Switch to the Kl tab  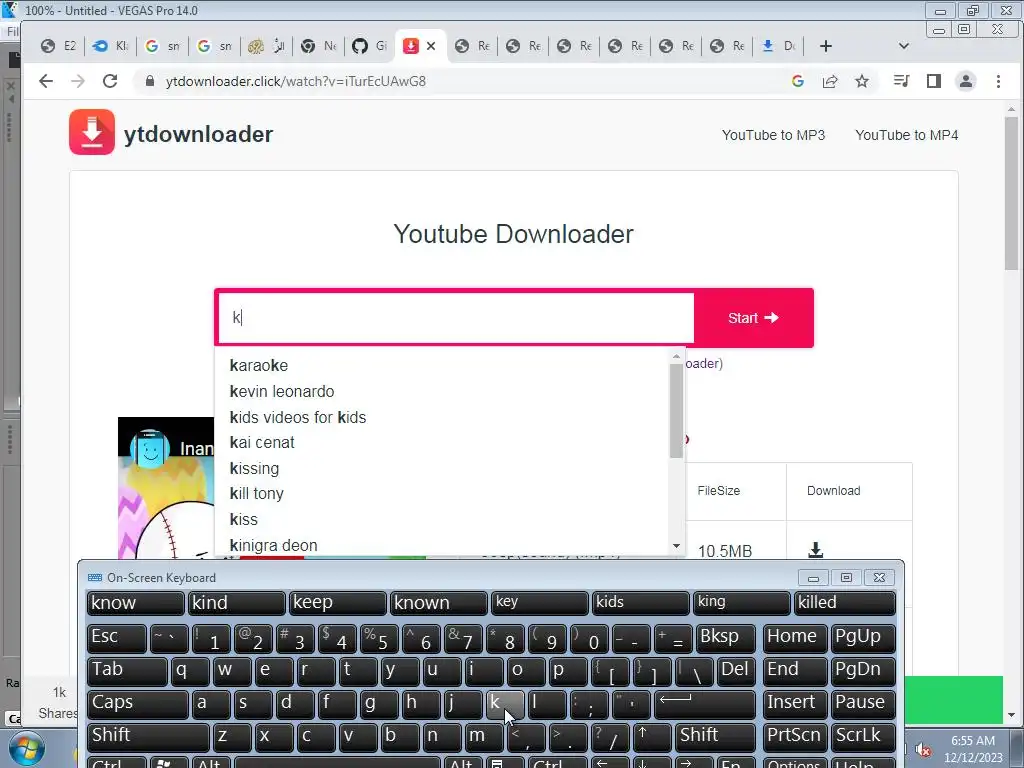click(110, 46)
